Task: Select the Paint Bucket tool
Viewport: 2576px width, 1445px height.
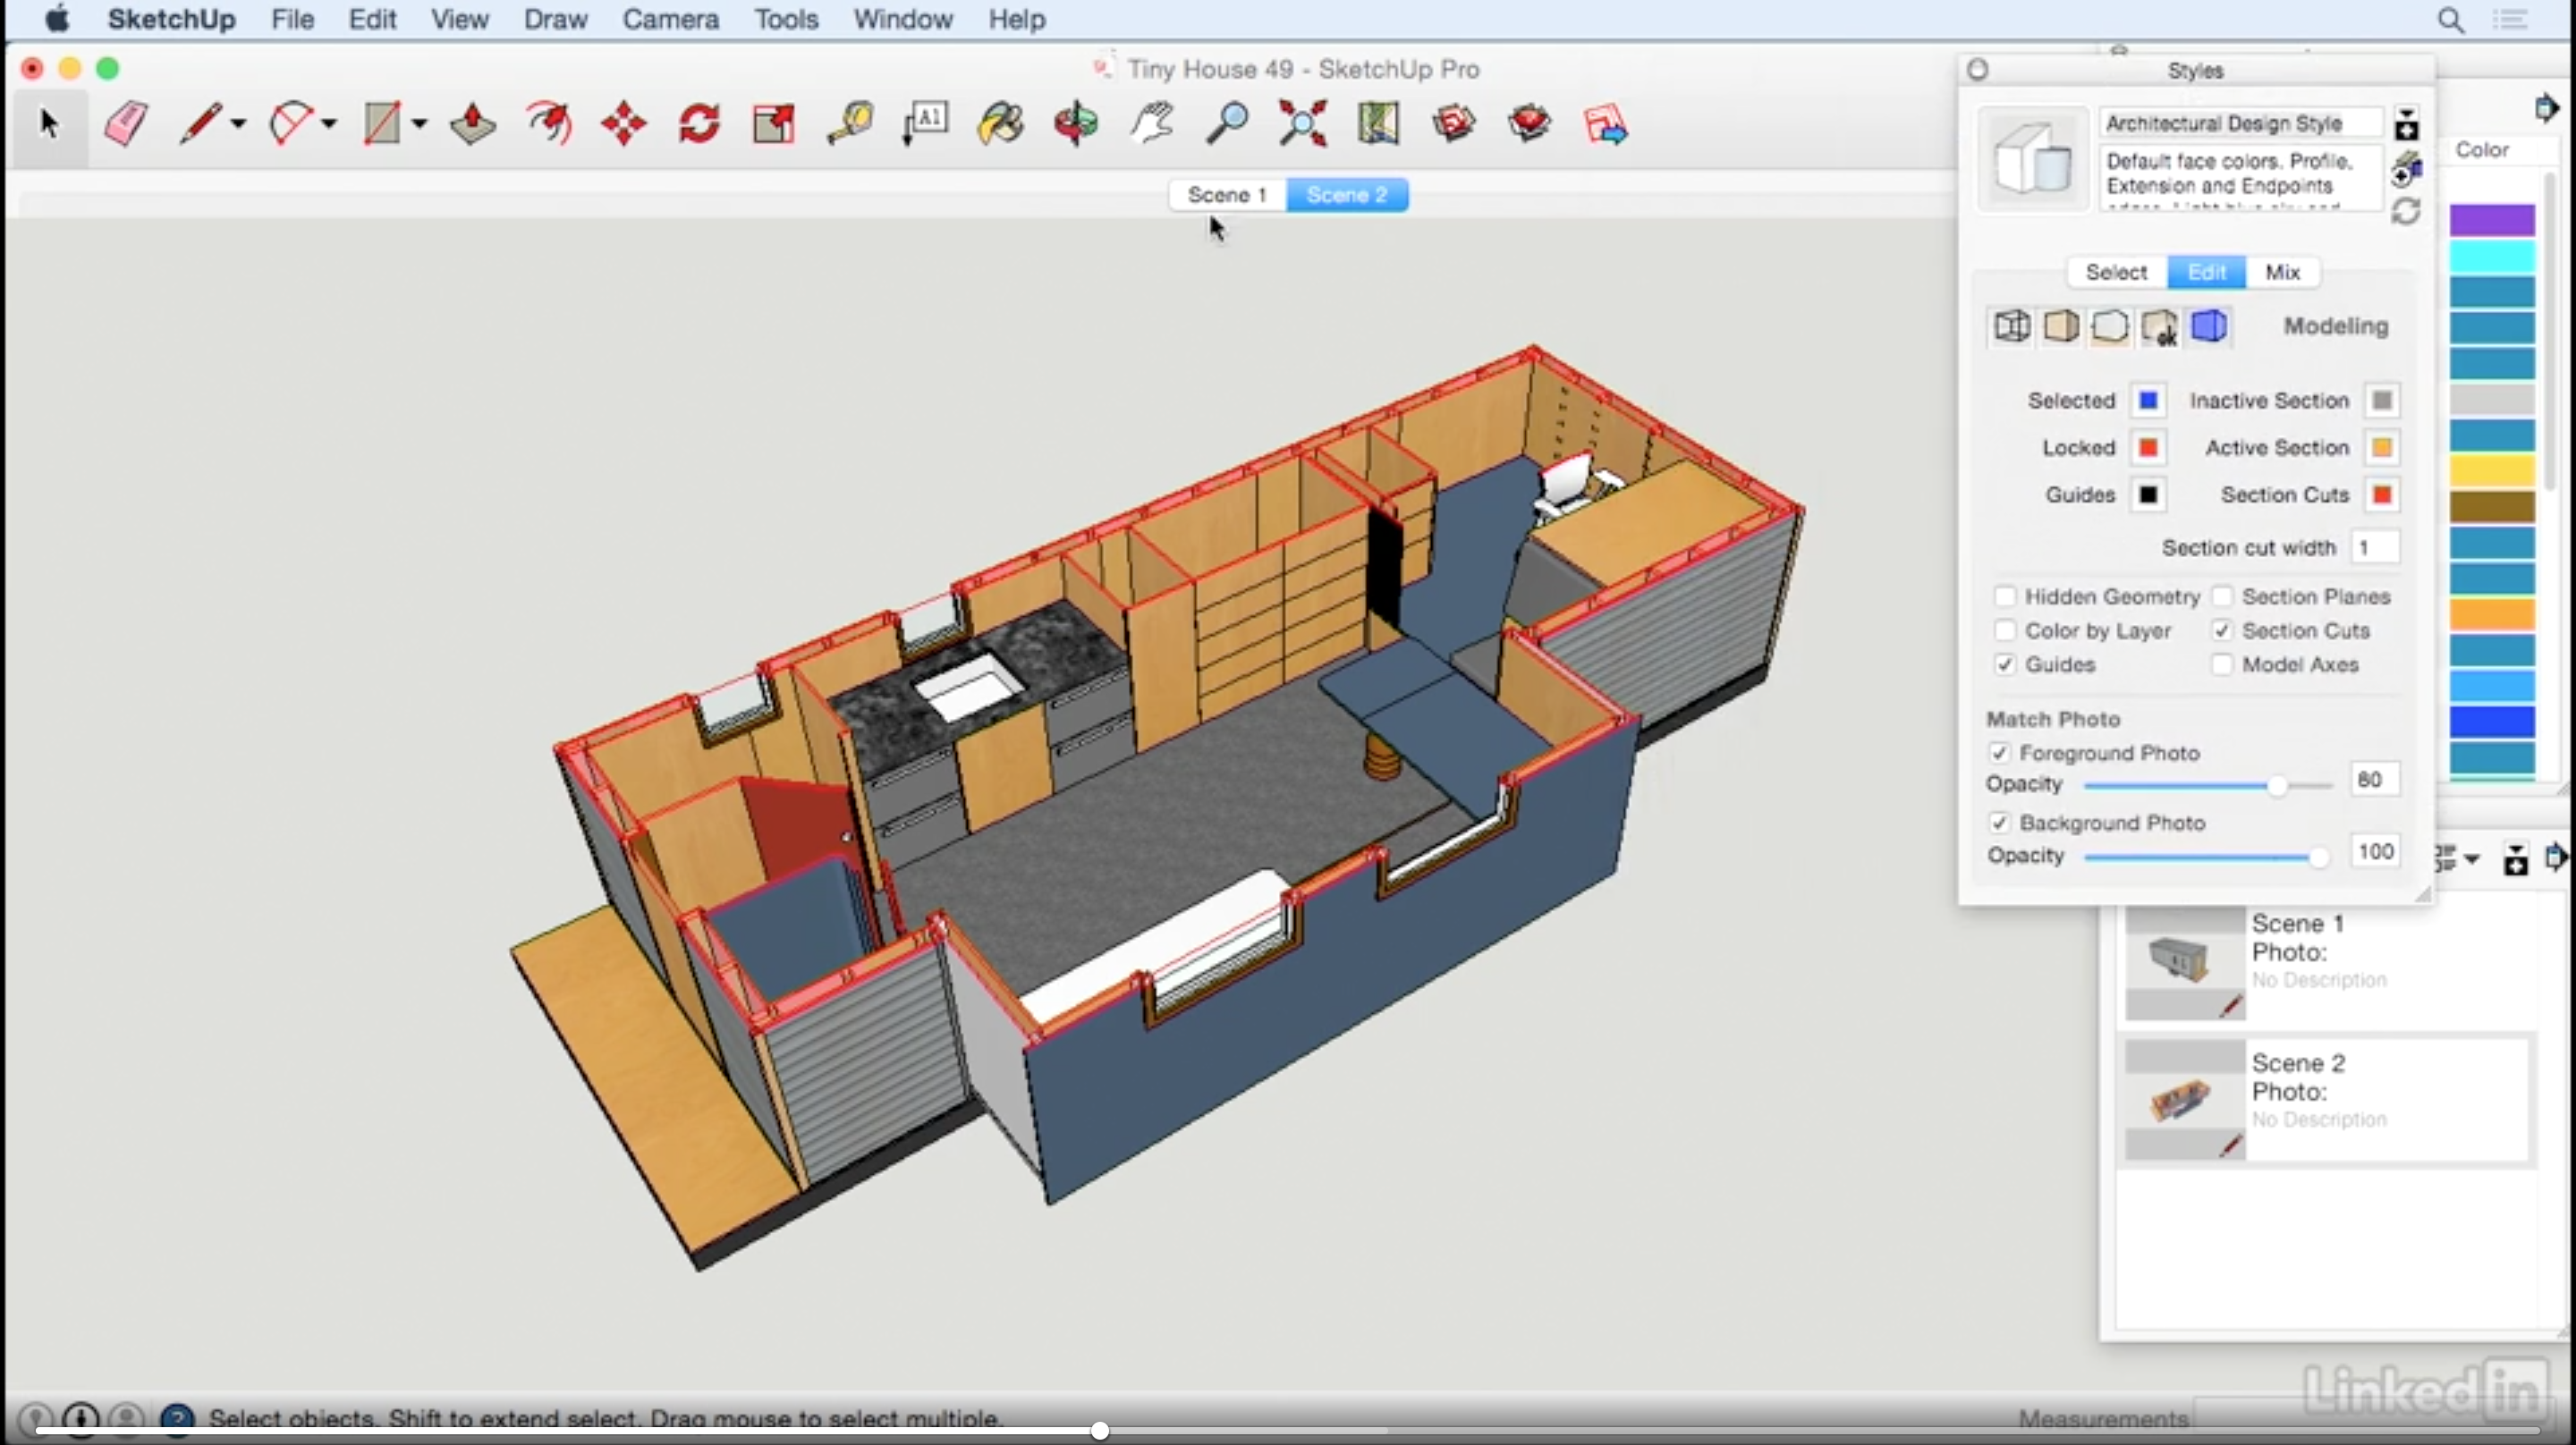Action: pos(1000,124)
